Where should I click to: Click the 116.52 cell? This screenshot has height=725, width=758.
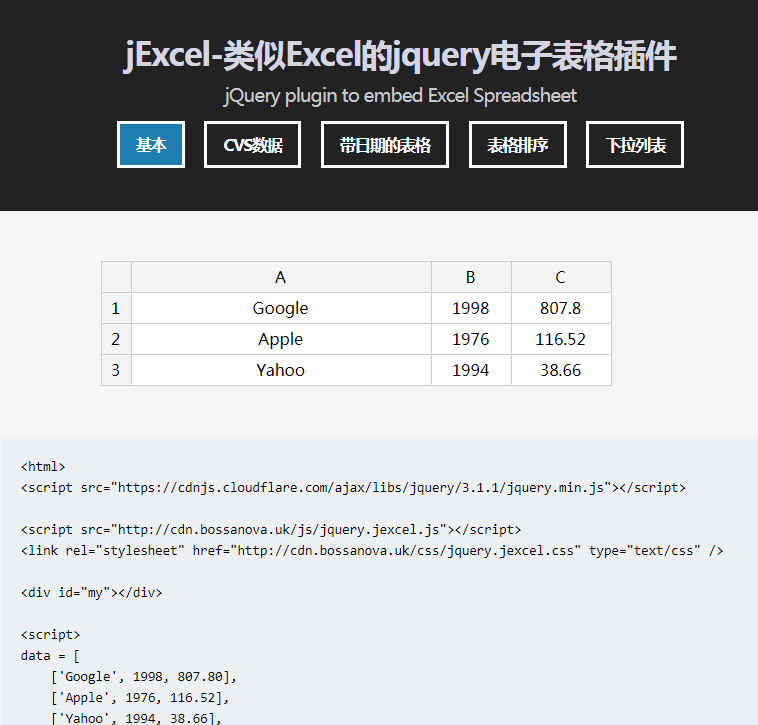pyautogui.click(x=561, y=339)
